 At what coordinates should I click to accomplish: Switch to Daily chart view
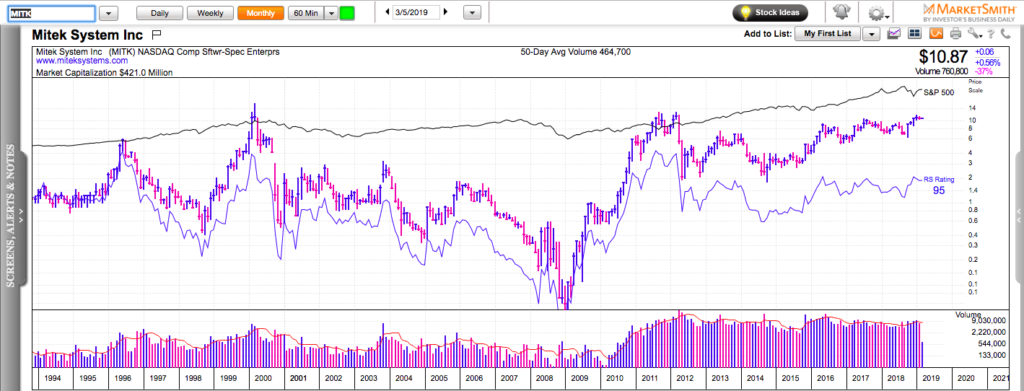(159, 13)
